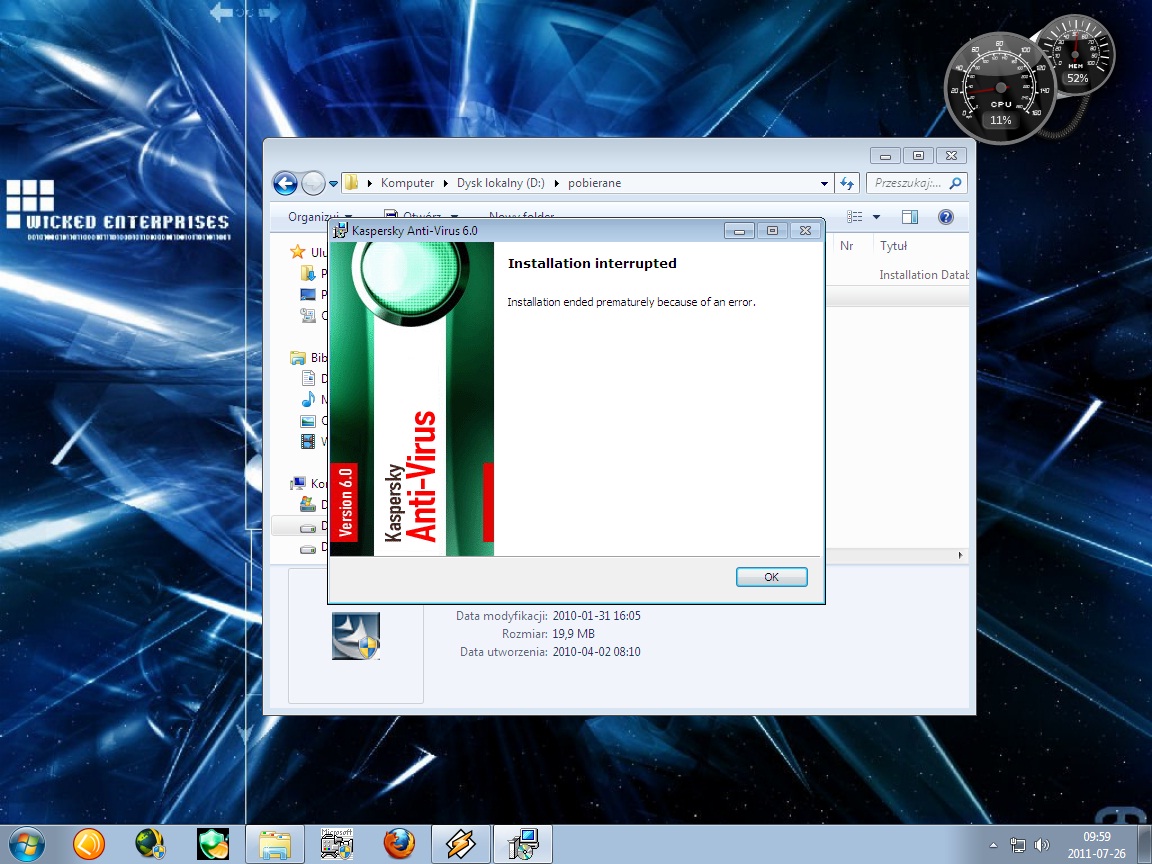
Task: Click the installer taskbar icon with computer and disc
Action: (x=523, y=844)
